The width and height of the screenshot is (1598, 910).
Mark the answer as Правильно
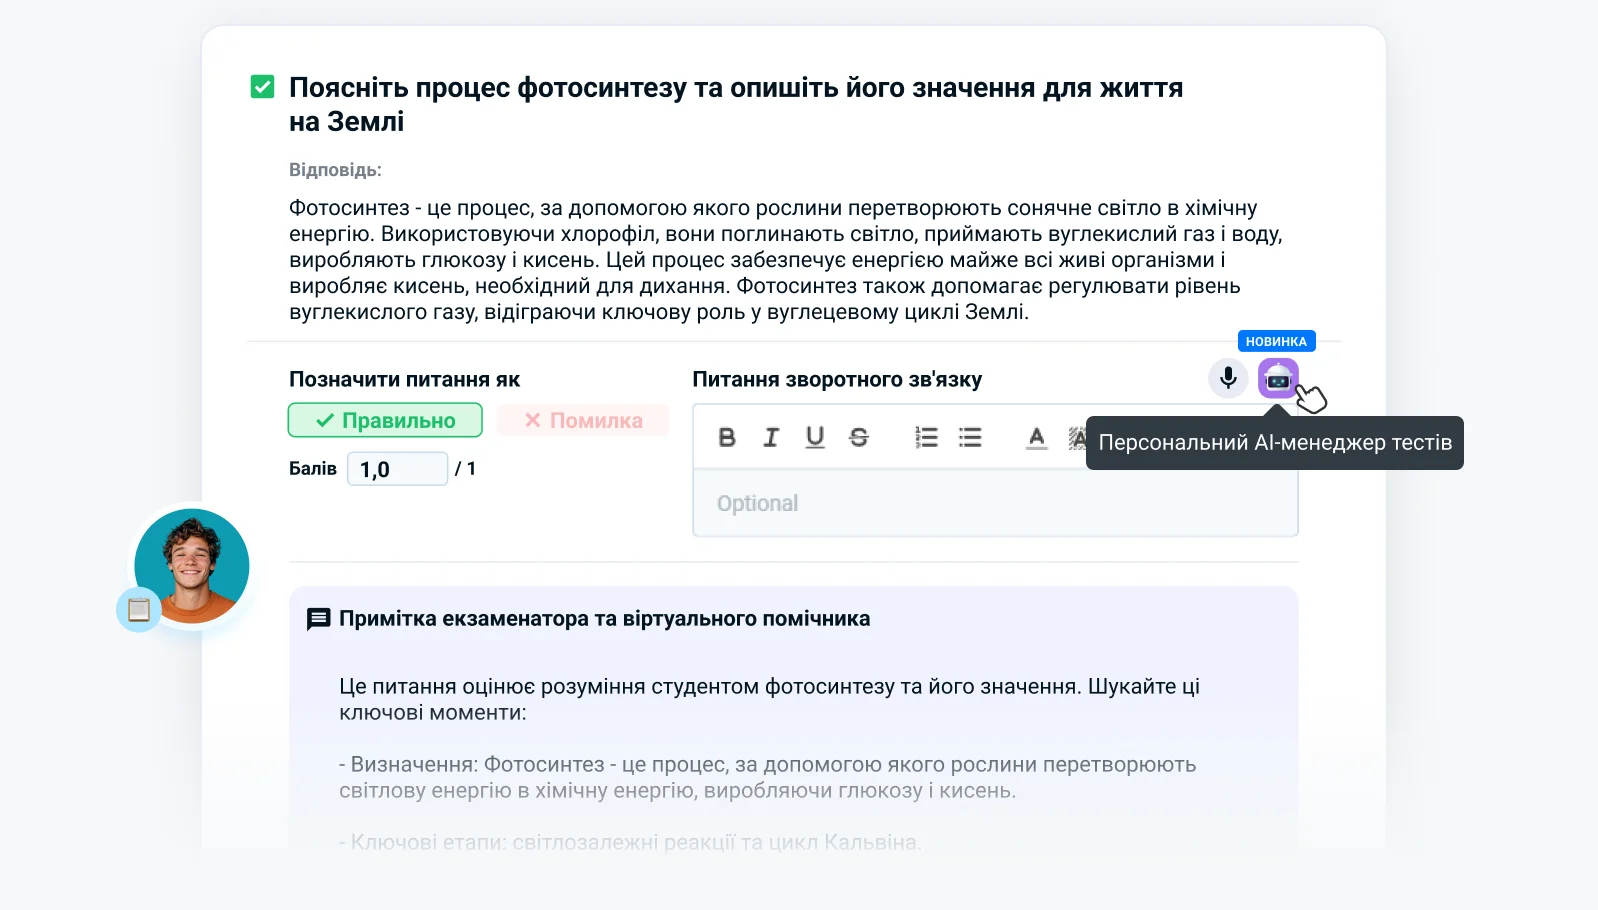pyautogui.click(x=385, y=420)
